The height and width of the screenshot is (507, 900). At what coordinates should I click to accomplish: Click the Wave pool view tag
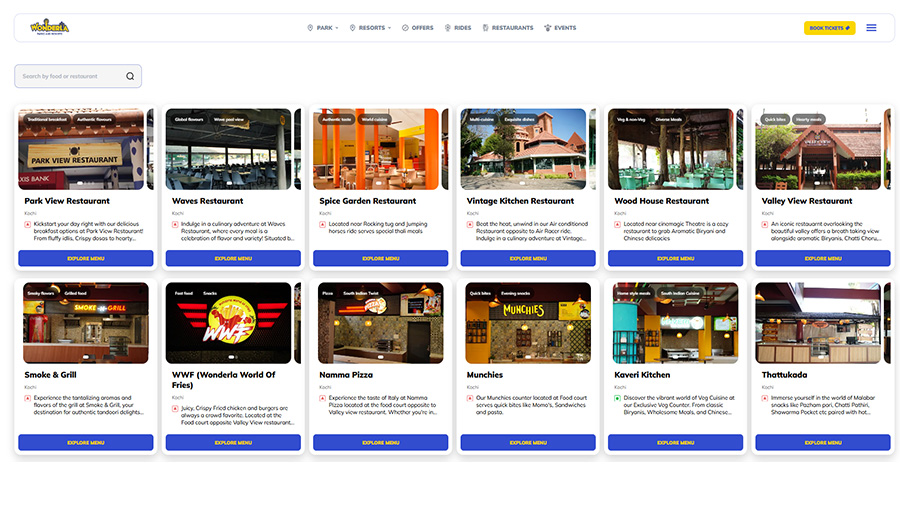pos(228,119)
